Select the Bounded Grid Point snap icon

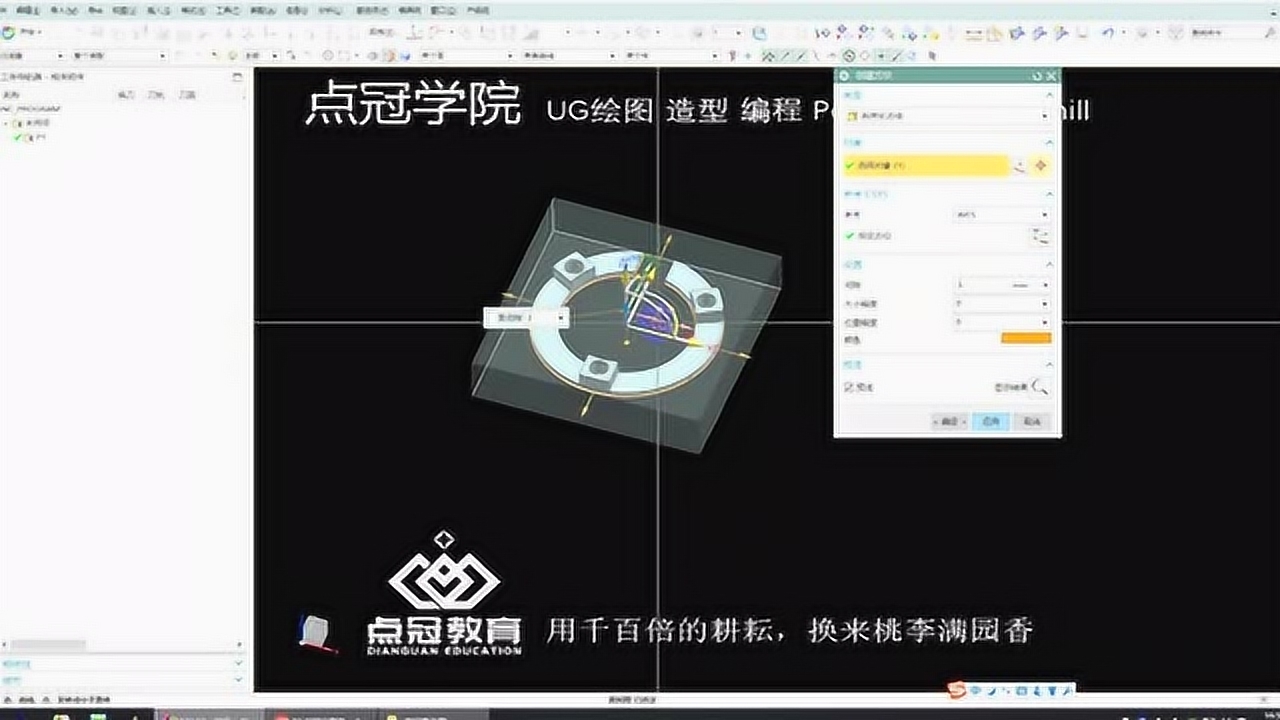[932, 56]
